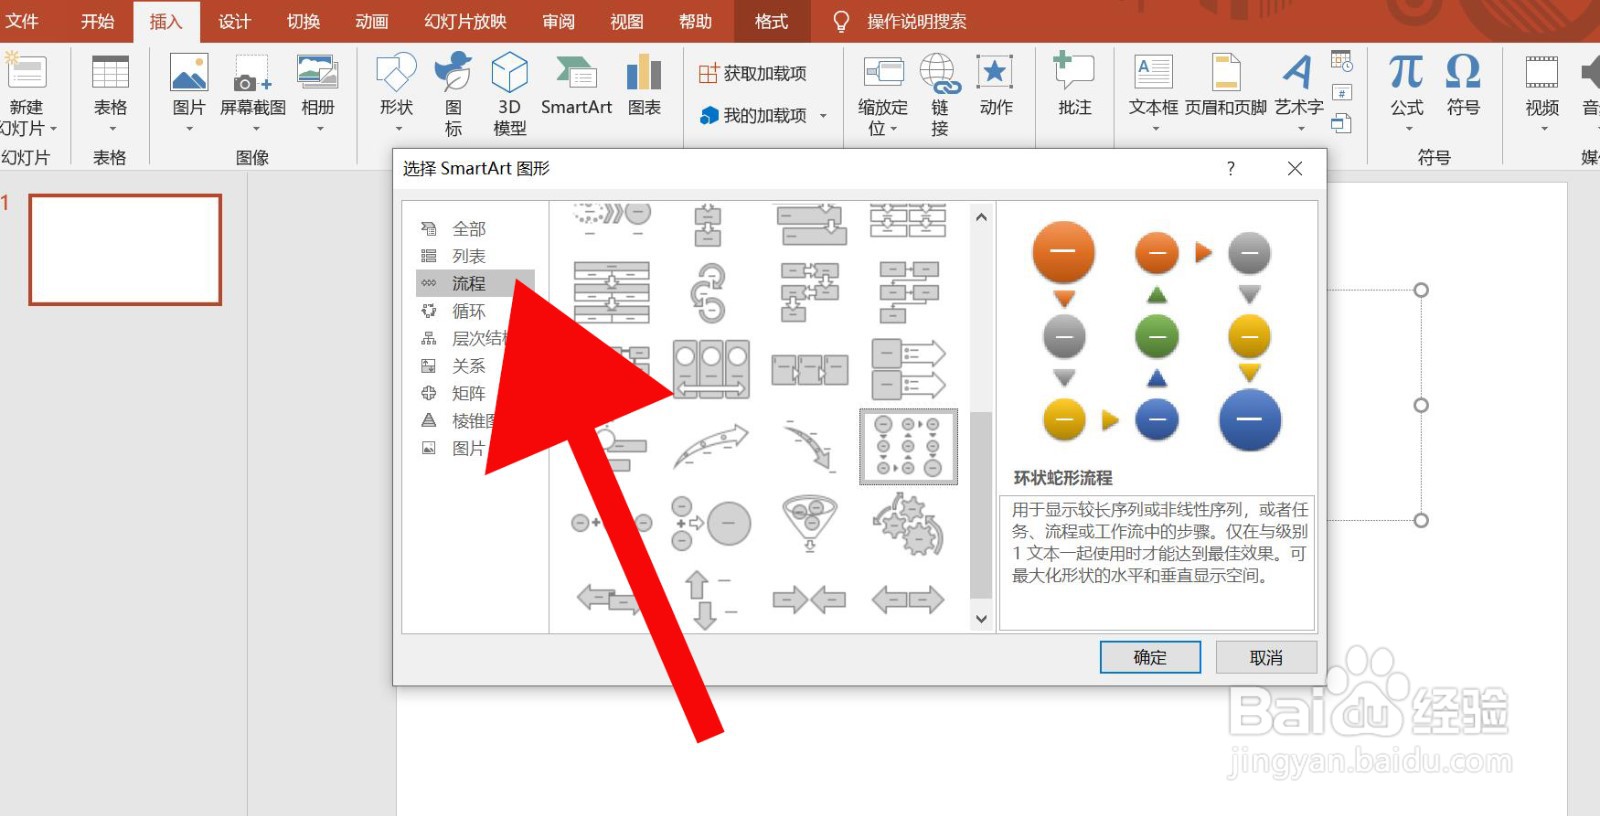Open the Table (表格) dropdown arrow
This screenshot has width=1600, height=816.
(x=112, y=129)
